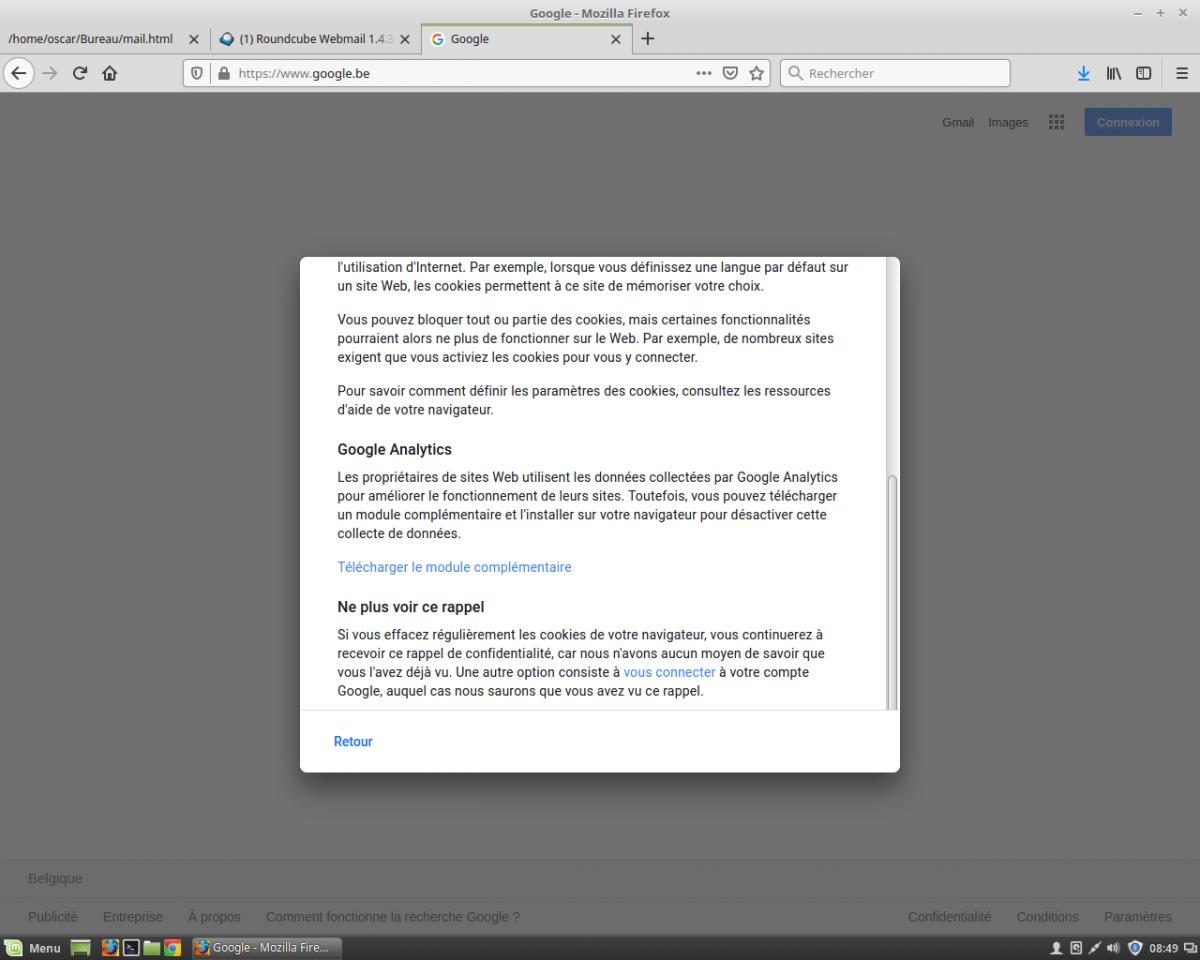Open the user applet in system tray
Image resolution: width=1200 pixels, height=960 pixels.
[x=1056, y=948]
